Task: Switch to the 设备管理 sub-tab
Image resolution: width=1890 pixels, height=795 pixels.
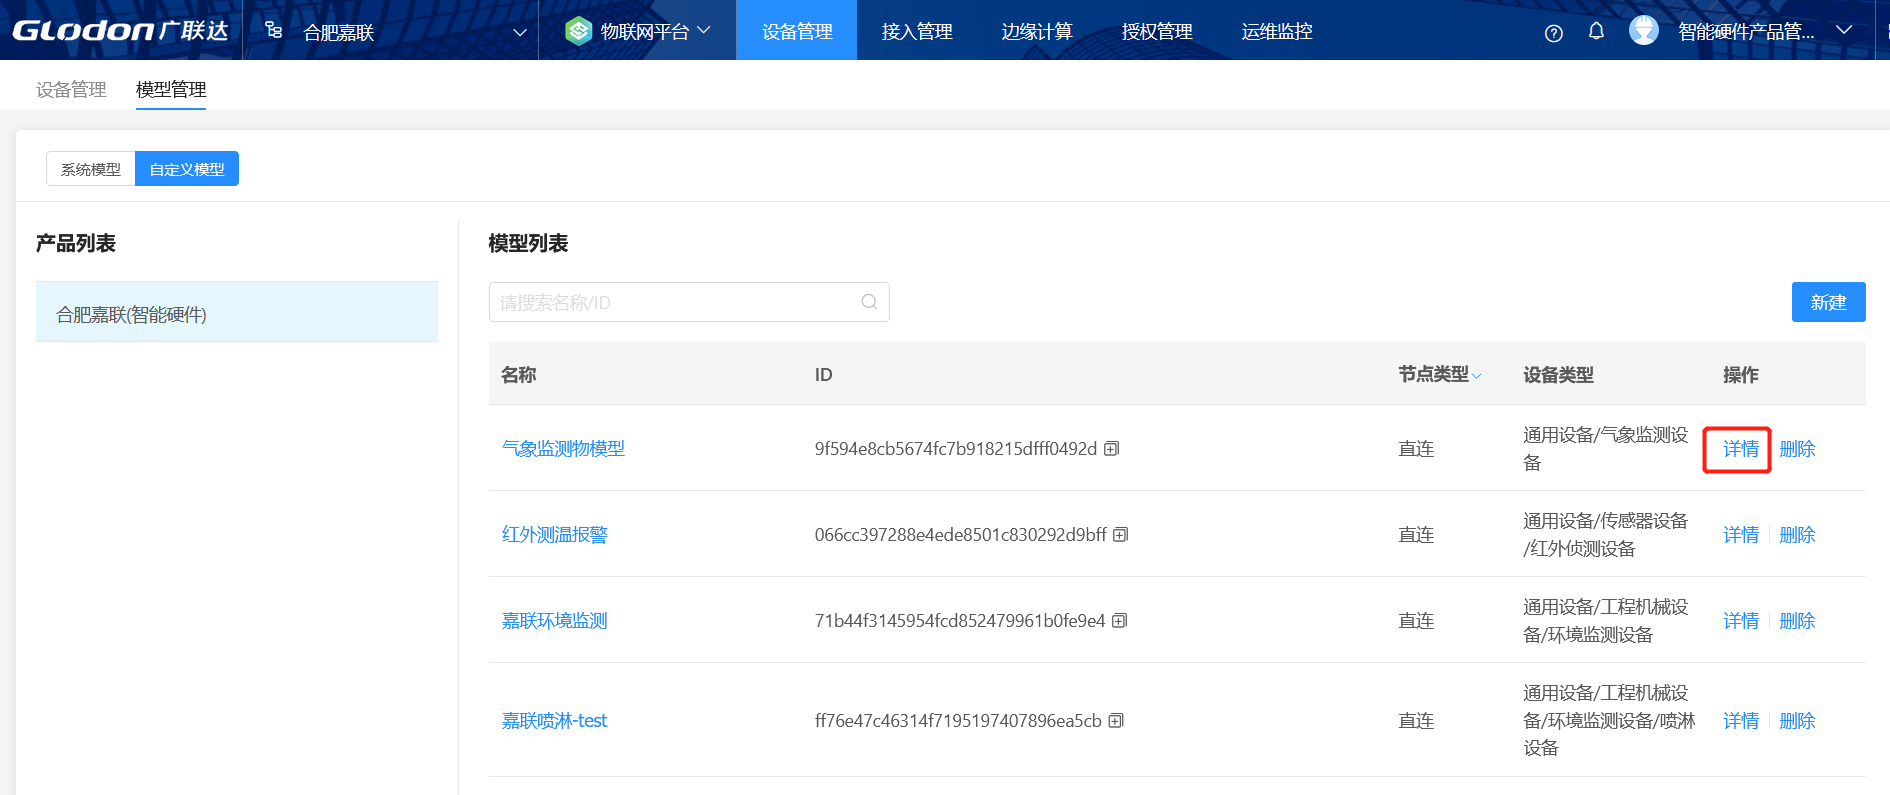Action: pyautogui.click(x=71, y=89)
